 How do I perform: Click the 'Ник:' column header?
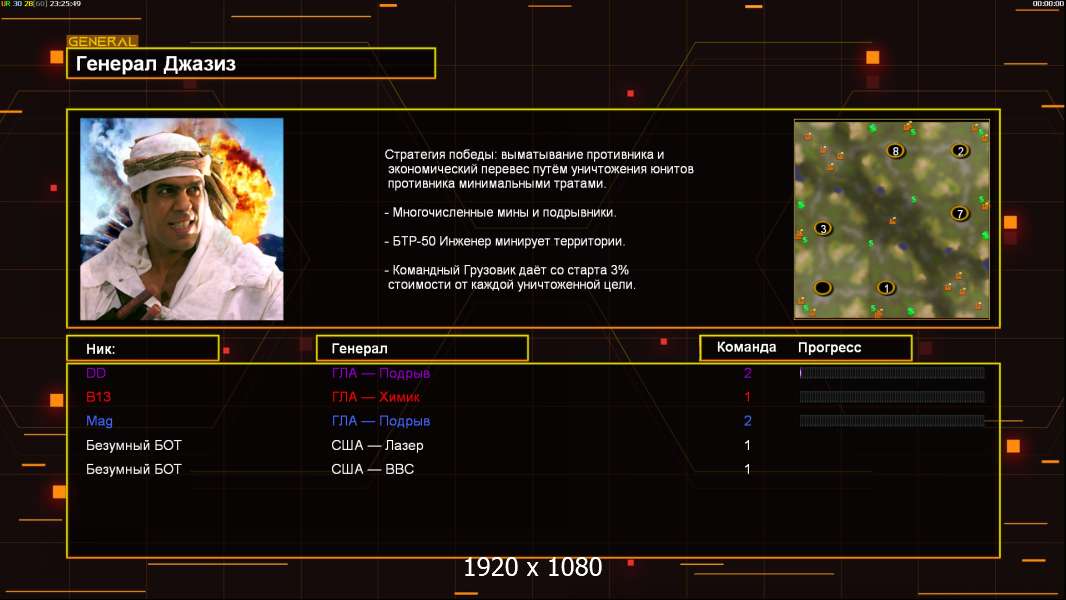point(143,348)
